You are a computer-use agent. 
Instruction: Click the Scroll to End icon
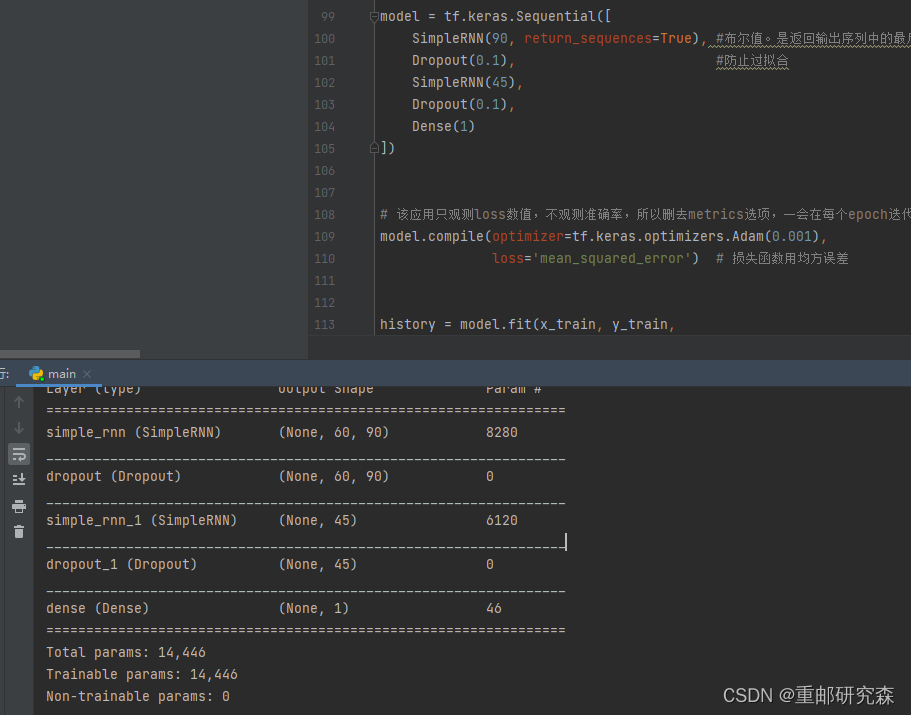pyautogui.click(x=18, y=480)
